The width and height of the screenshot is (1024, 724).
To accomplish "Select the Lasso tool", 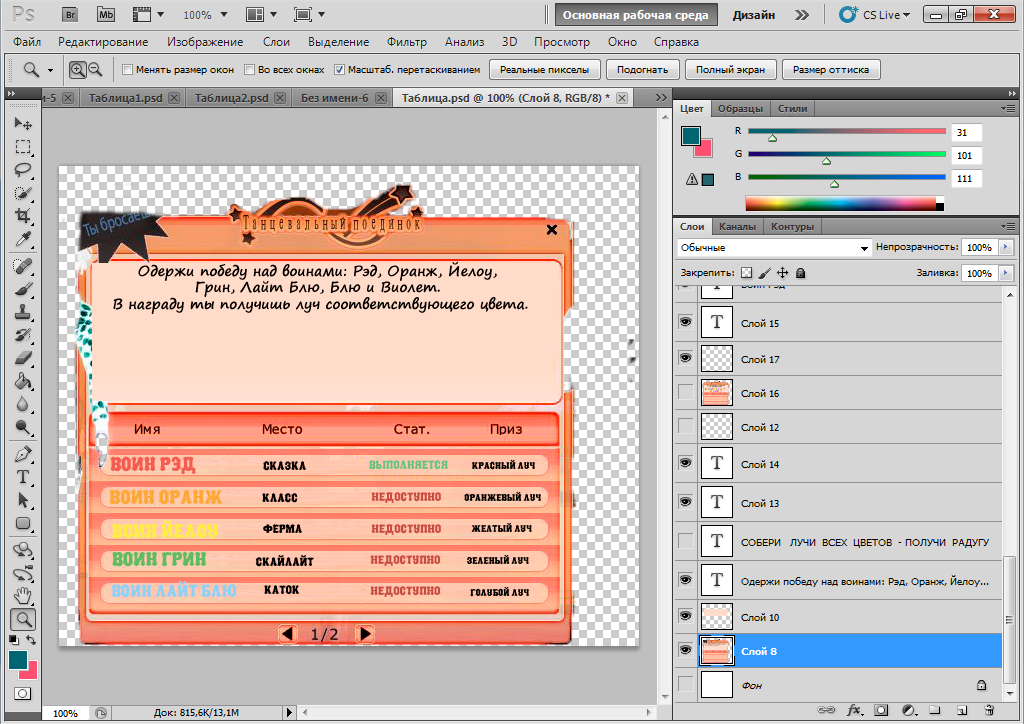I will point(23,170).
